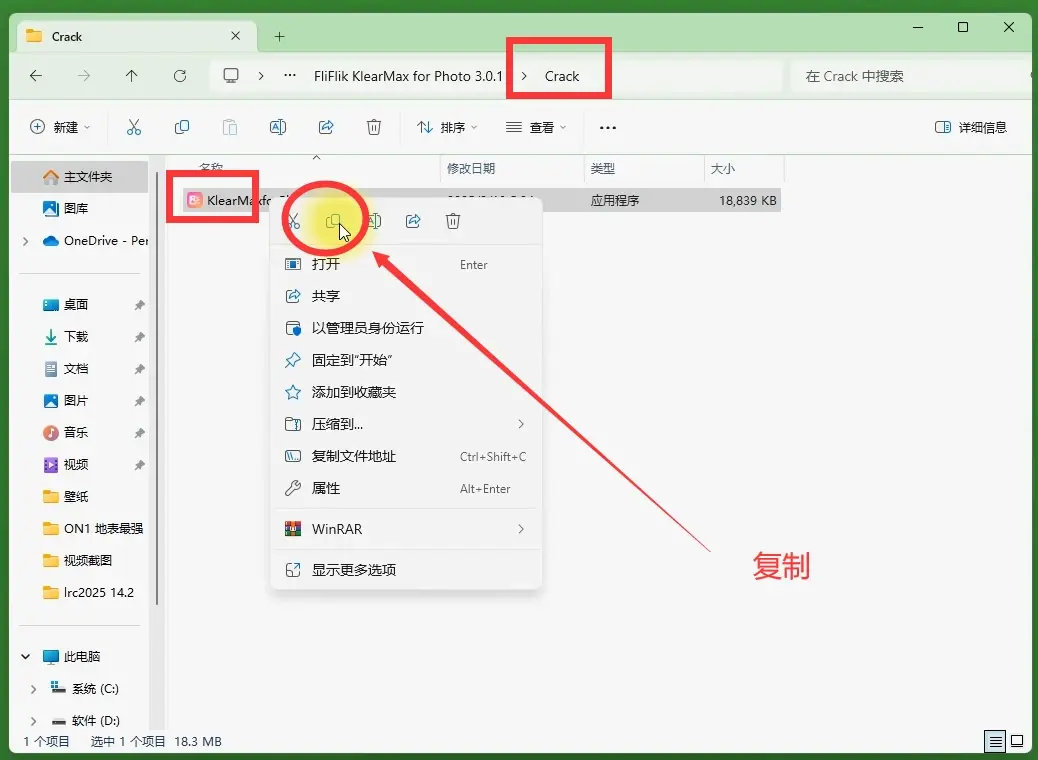Expand the 系统 (C:) drive node

(x=33, y=689)
